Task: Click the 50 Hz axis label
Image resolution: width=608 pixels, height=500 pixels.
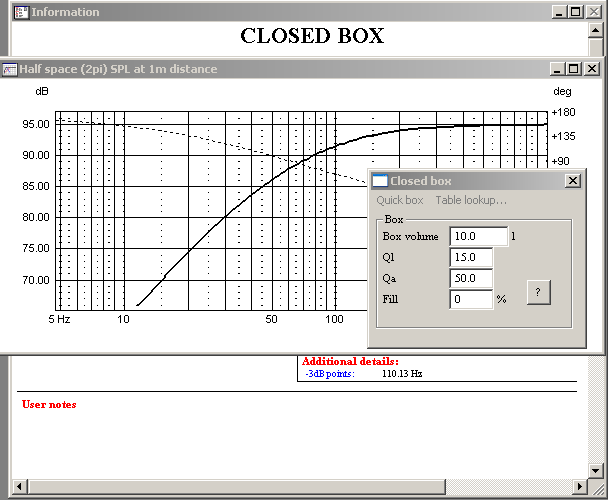Action: pos(271,319)
